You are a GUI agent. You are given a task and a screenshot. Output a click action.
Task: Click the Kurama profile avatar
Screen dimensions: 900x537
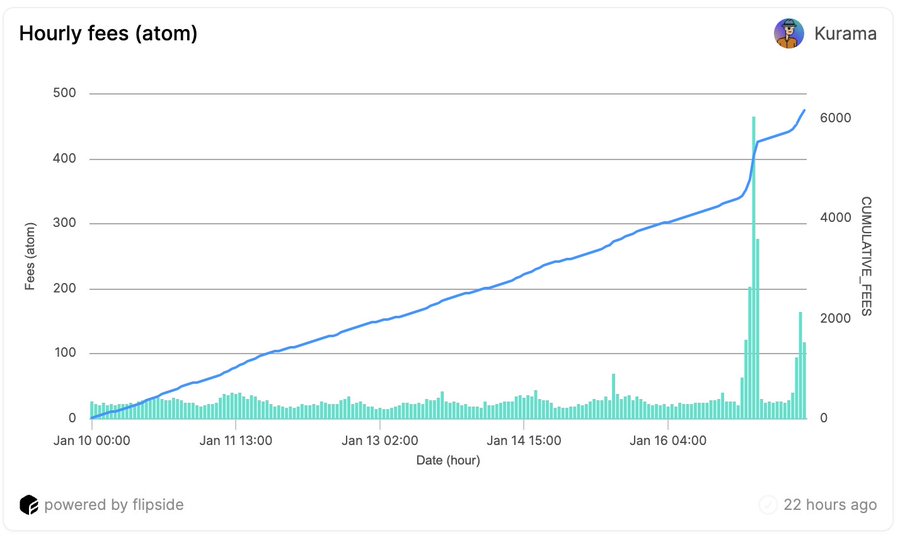click(x=789, y=33)
